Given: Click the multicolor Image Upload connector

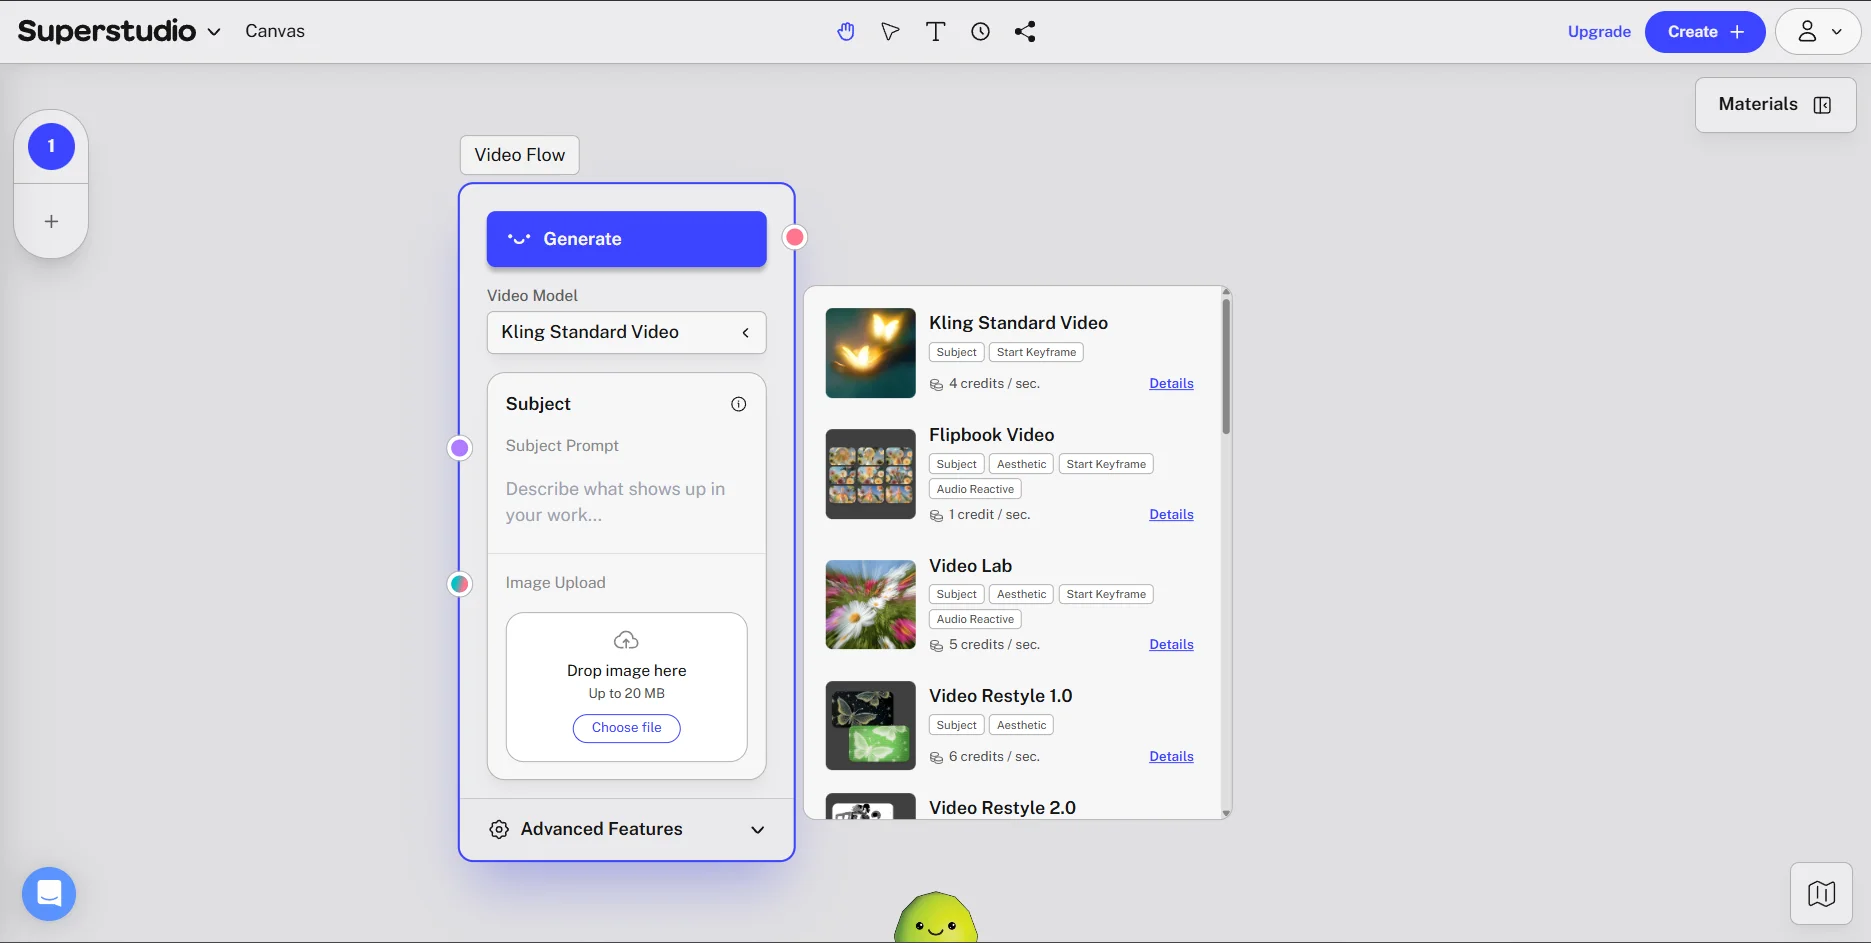Looking at the screenshot, I should (x=460, y=584).
